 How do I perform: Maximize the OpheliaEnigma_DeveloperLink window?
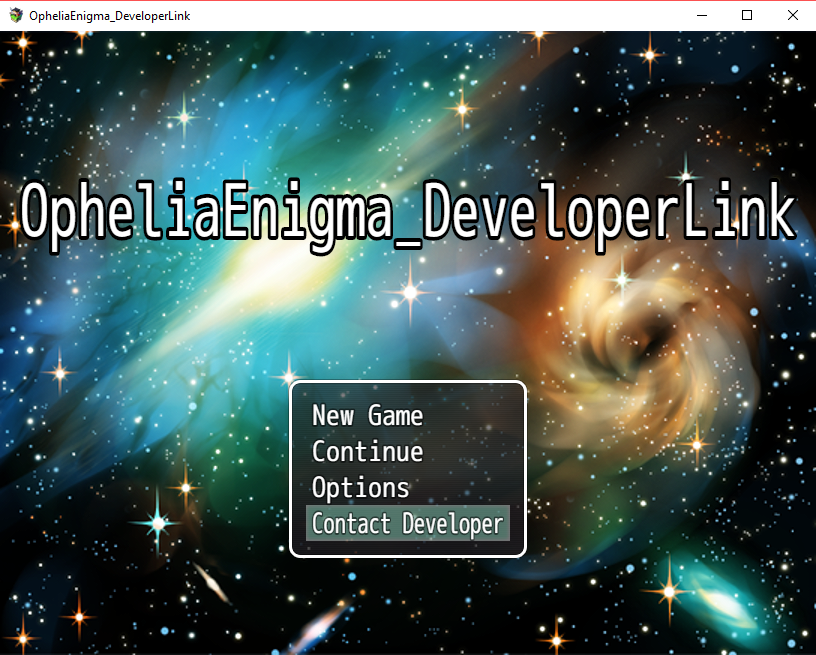(747, 16)
